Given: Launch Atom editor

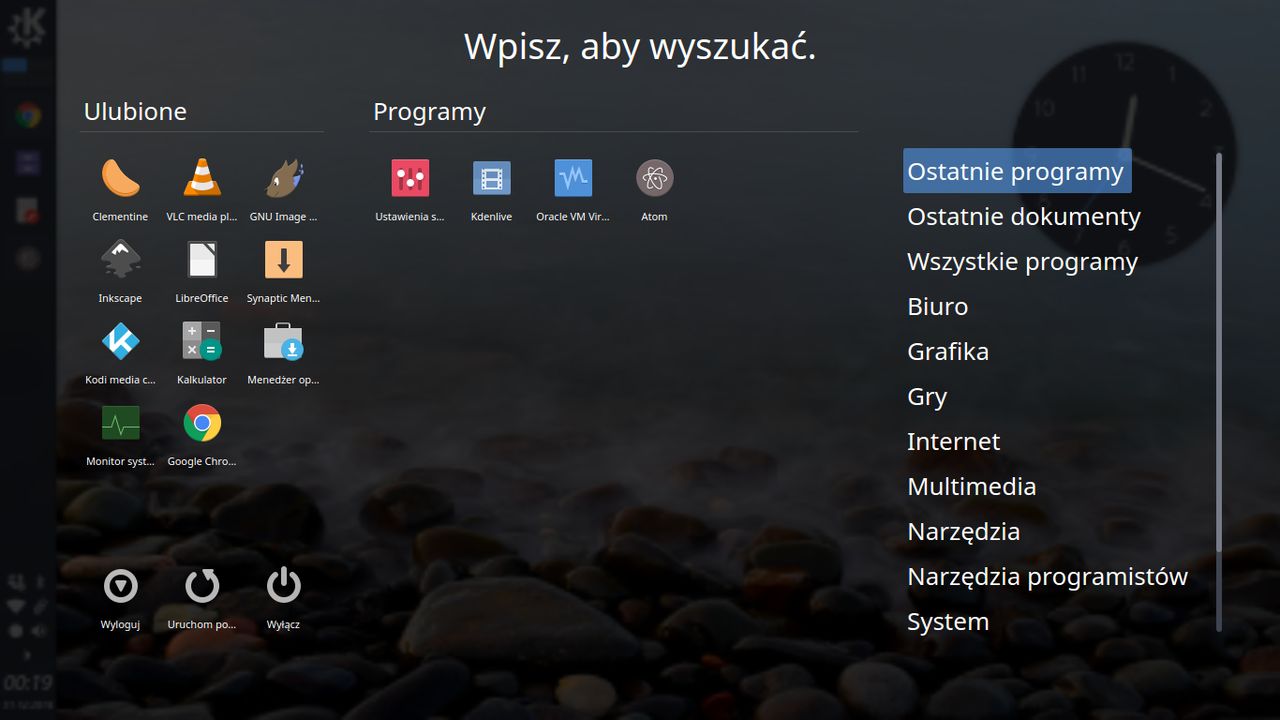Looking at the screenshot, I should click(x=654, y=178).
